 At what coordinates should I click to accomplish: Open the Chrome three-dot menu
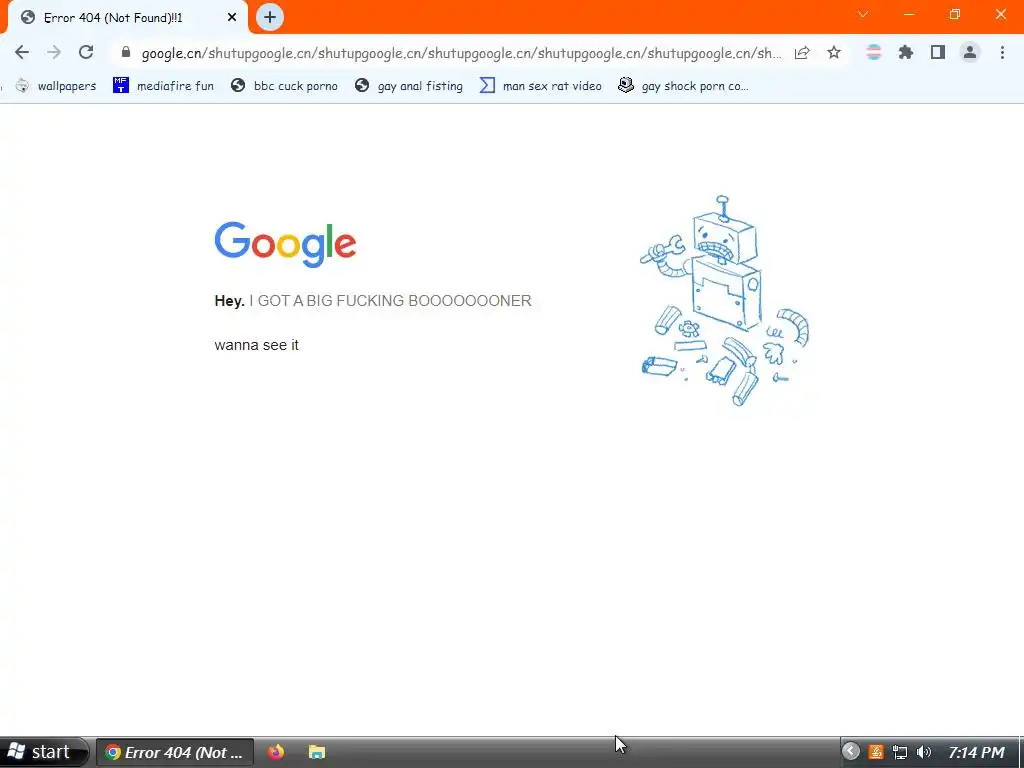[x=1002, y=52]
